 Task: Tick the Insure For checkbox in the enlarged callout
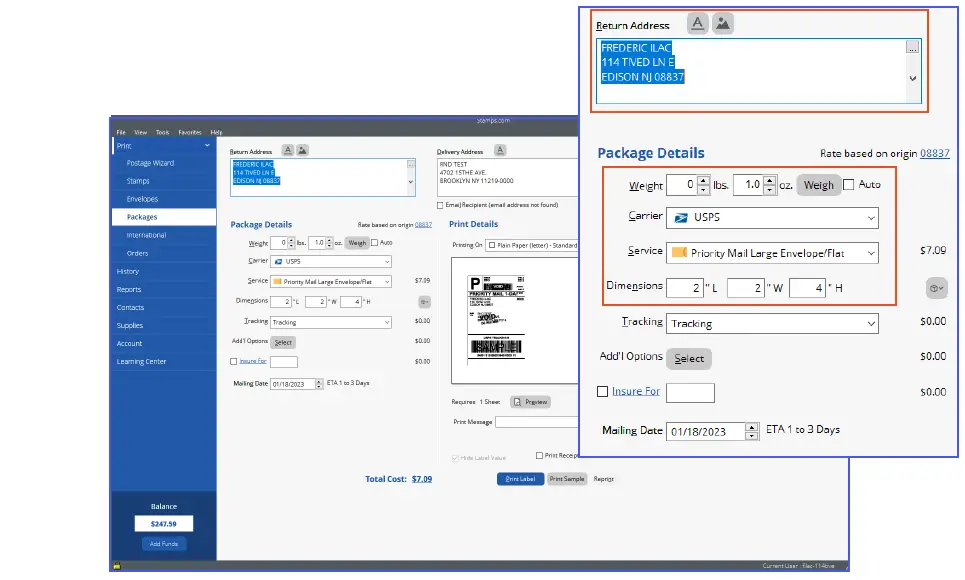tap(603, 392)
